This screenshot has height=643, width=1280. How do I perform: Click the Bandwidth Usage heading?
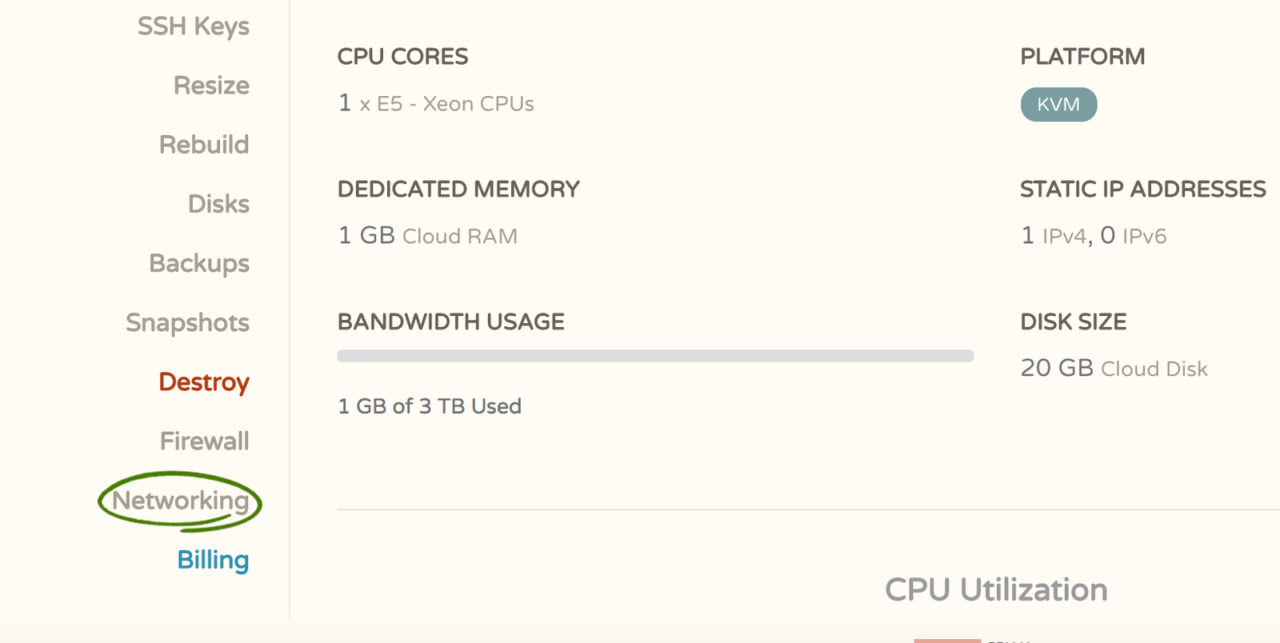[x=451, y=322]
